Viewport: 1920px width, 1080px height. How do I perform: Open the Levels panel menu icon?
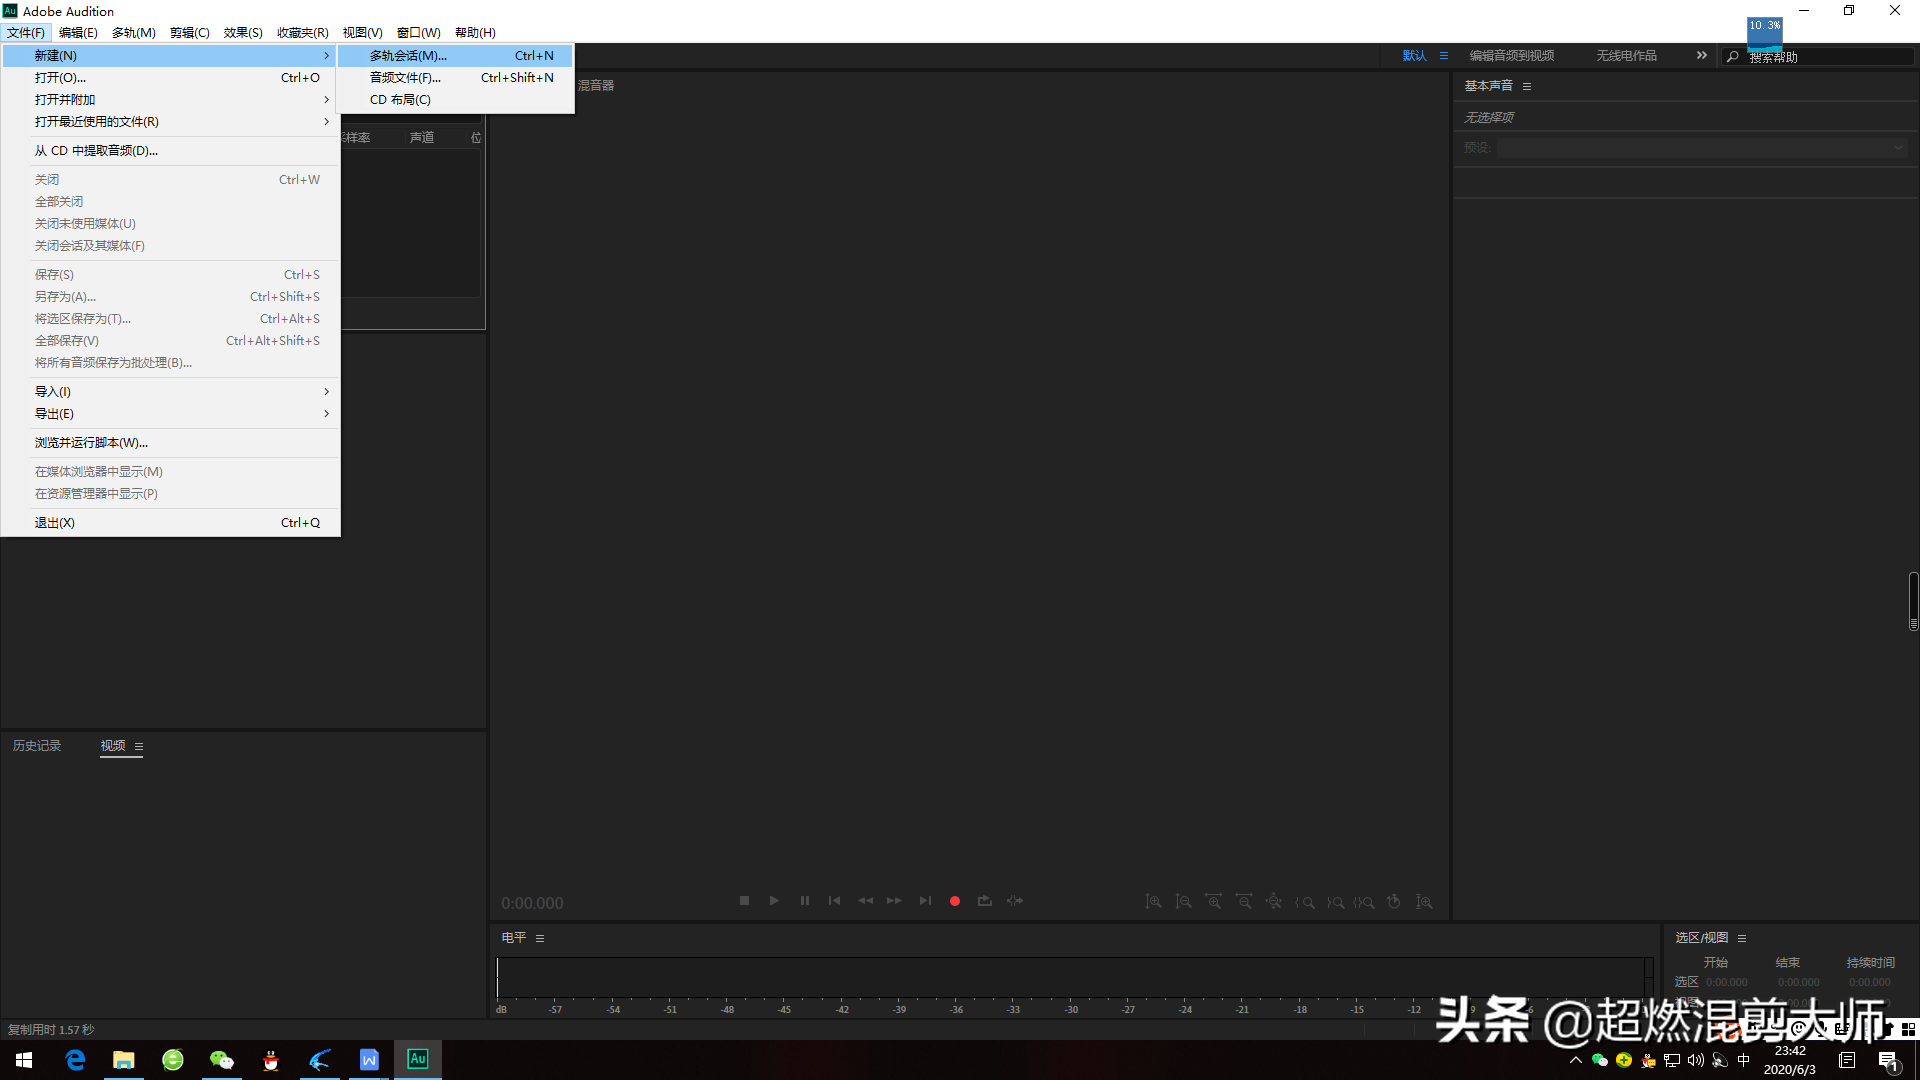[x=540, y=938]
